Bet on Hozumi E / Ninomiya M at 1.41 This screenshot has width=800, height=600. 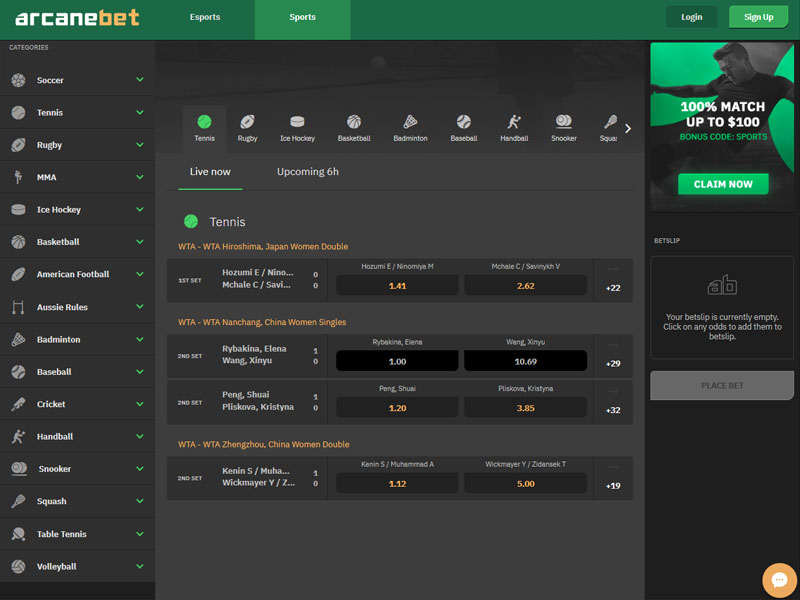point(397,285)
